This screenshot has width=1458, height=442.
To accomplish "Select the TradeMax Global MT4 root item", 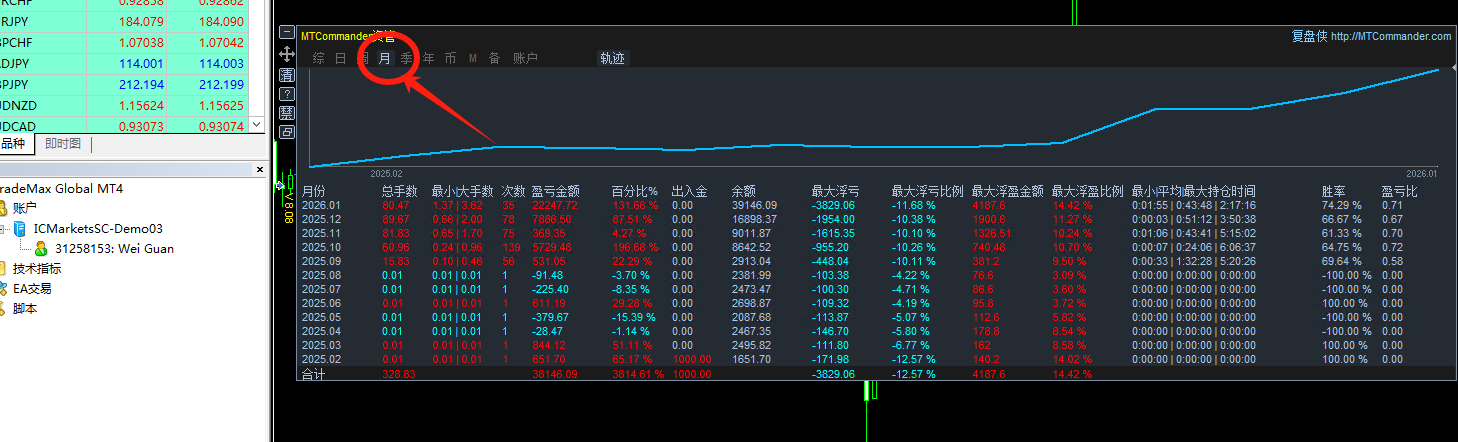I will [x=61, y=189].
